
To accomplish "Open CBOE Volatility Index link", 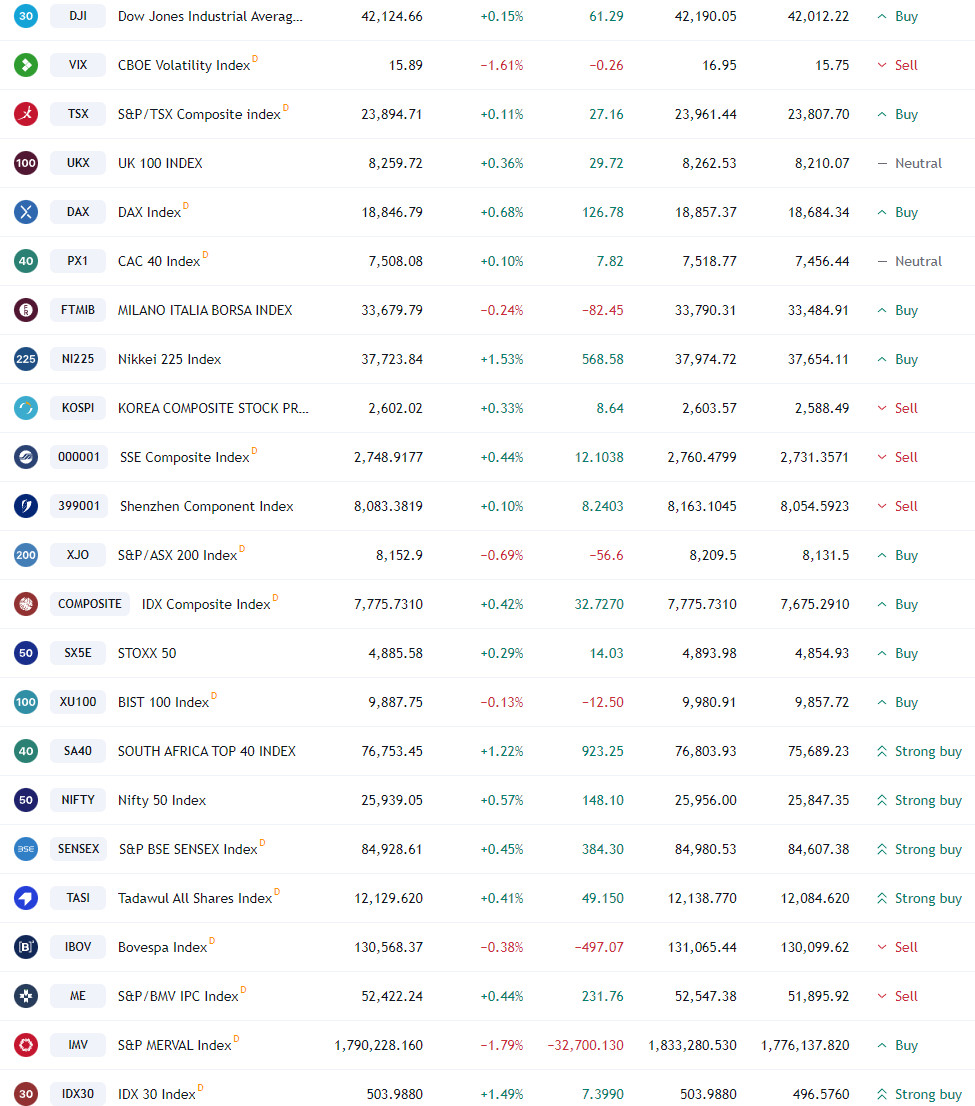I will tap(183, 66).
